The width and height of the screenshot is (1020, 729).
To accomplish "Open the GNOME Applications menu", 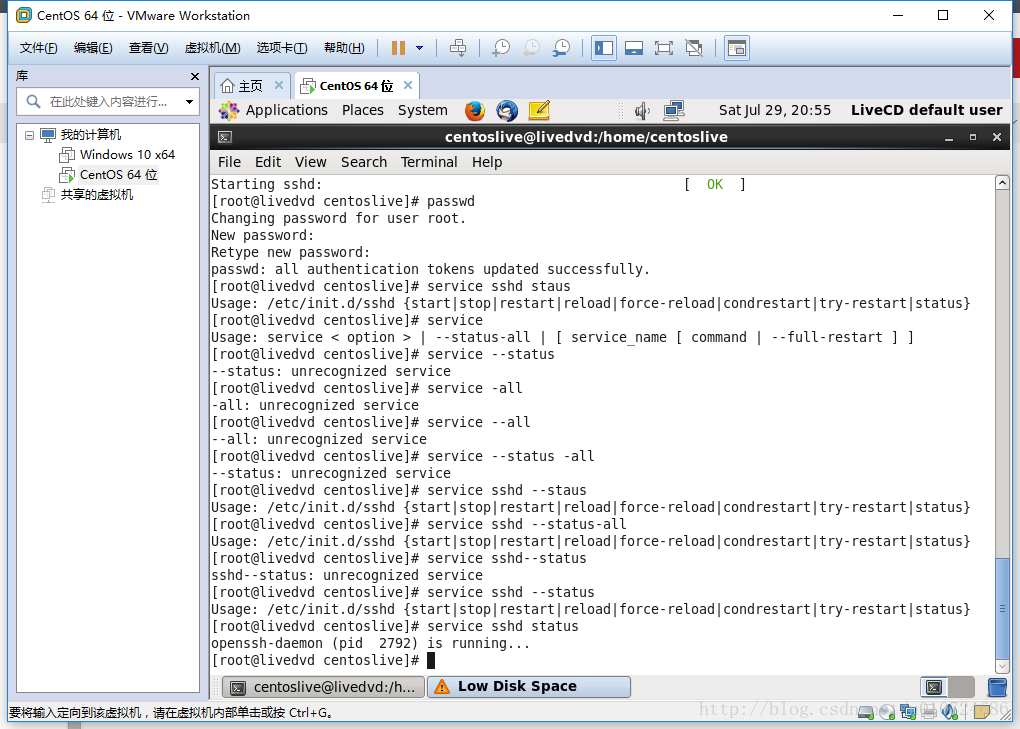I will click(286, 111).
